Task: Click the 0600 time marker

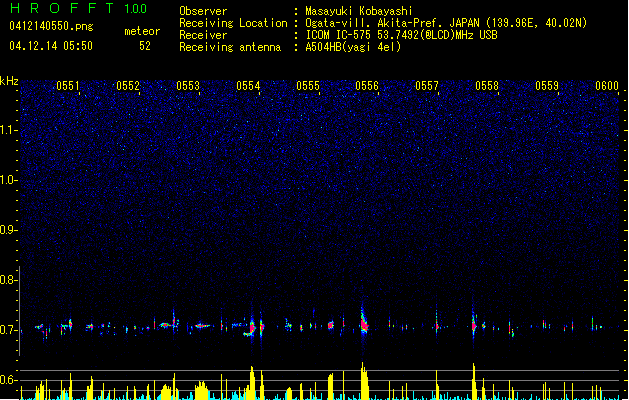Action: coord(607,86)
